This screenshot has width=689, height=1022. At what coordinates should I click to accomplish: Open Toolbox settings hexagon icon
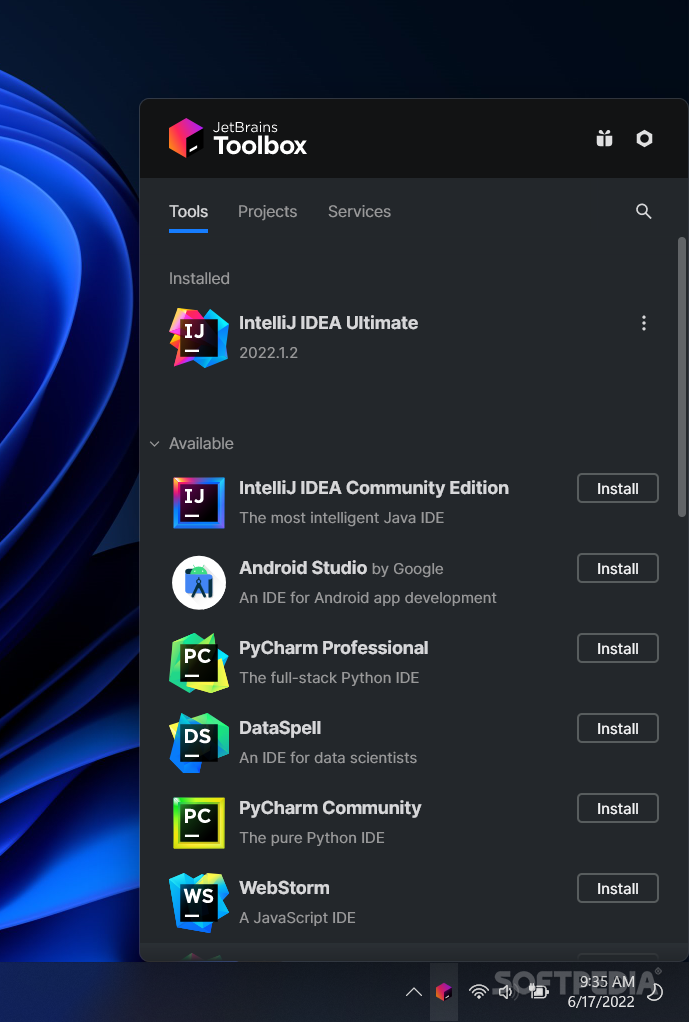click(x=644, y=138)
